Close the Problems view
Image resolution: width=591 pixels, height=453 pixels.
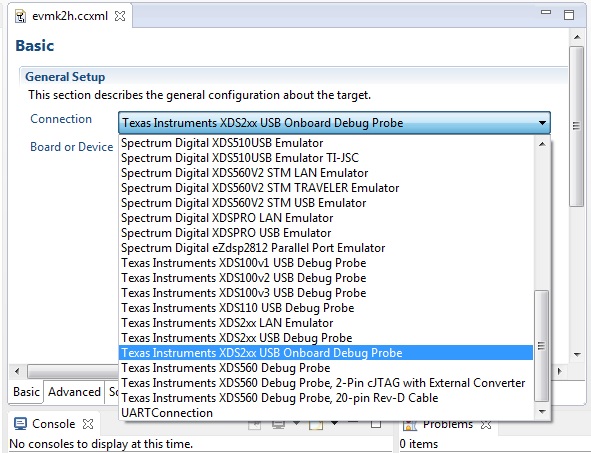click(x=486, y=425)
